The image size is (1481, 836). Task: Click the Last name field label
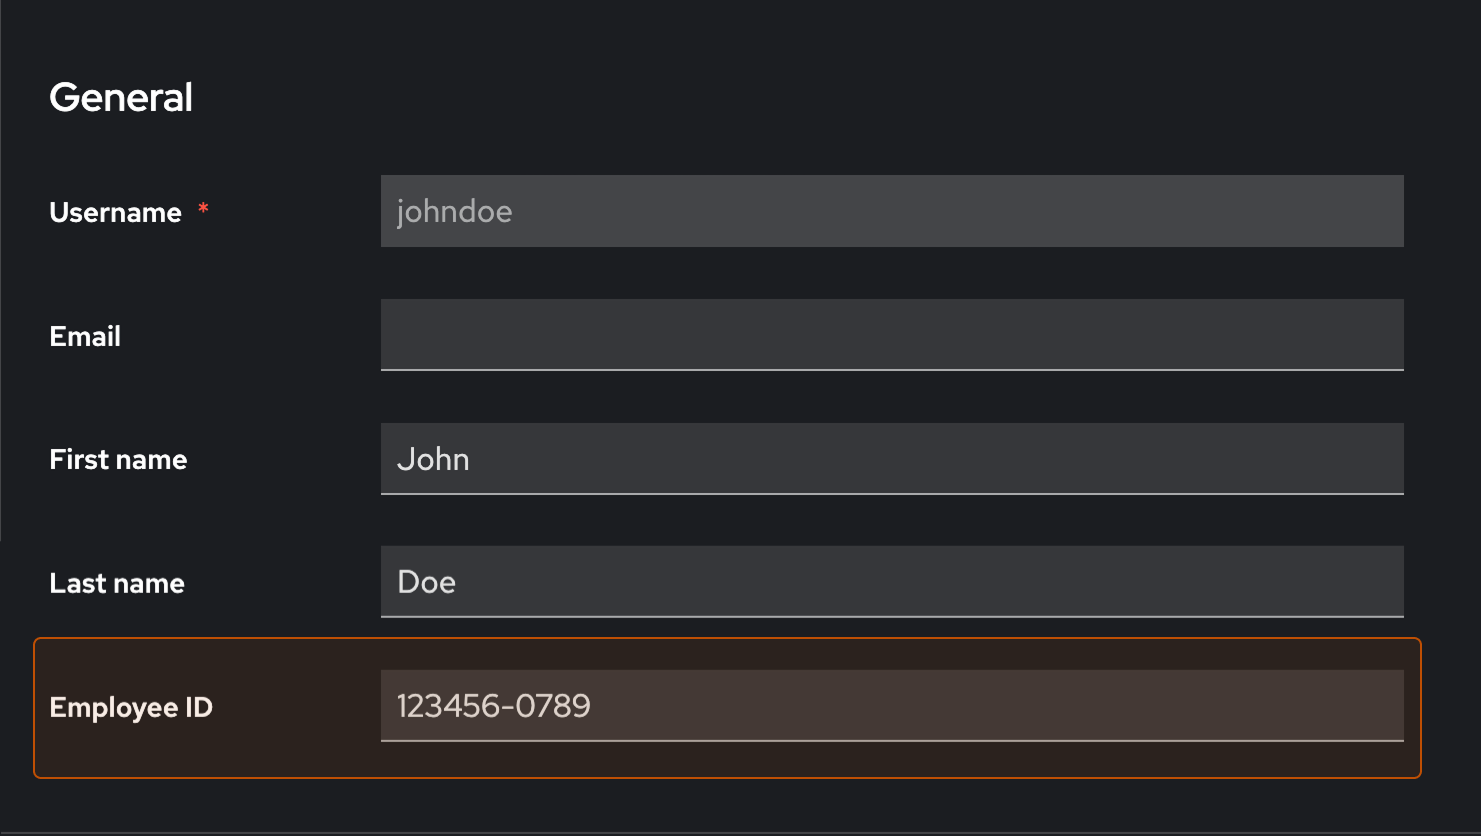116,583
